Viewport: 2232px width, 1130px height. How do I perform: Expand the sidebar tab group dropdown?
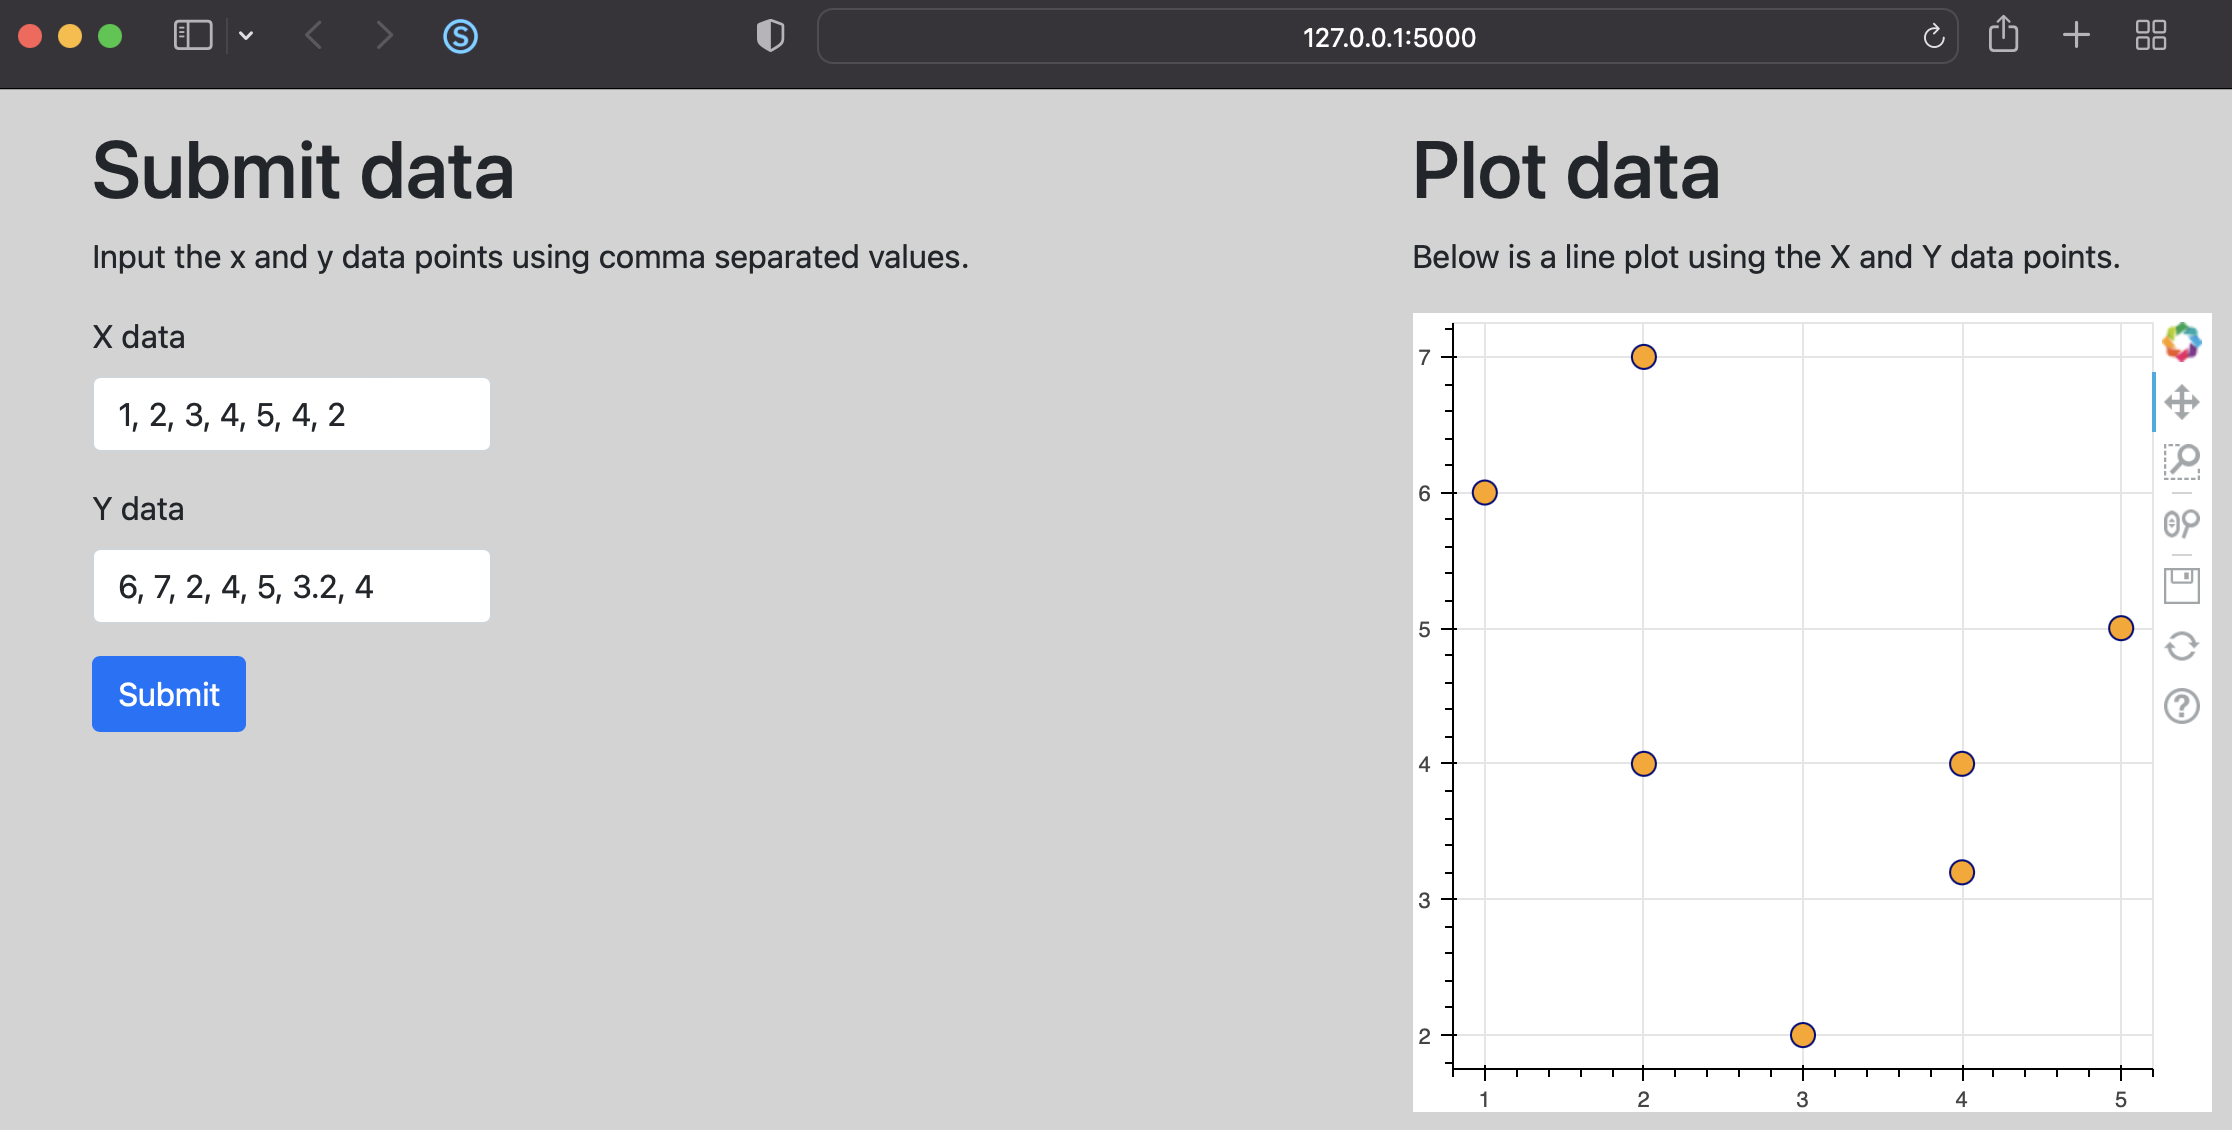coord(246,36)
